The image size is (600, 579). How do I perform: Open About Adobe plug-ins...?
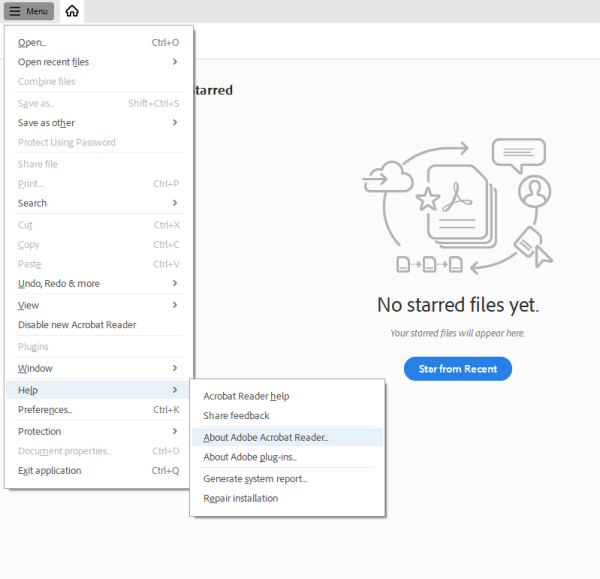[x=287, y=457]
